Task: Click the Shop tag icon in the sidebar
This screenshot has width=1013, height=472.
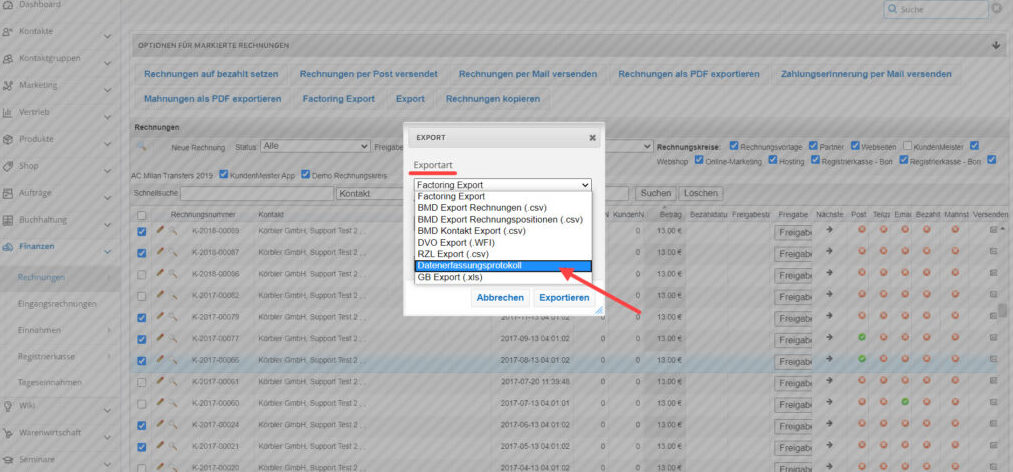Action: tap(8, 166)
